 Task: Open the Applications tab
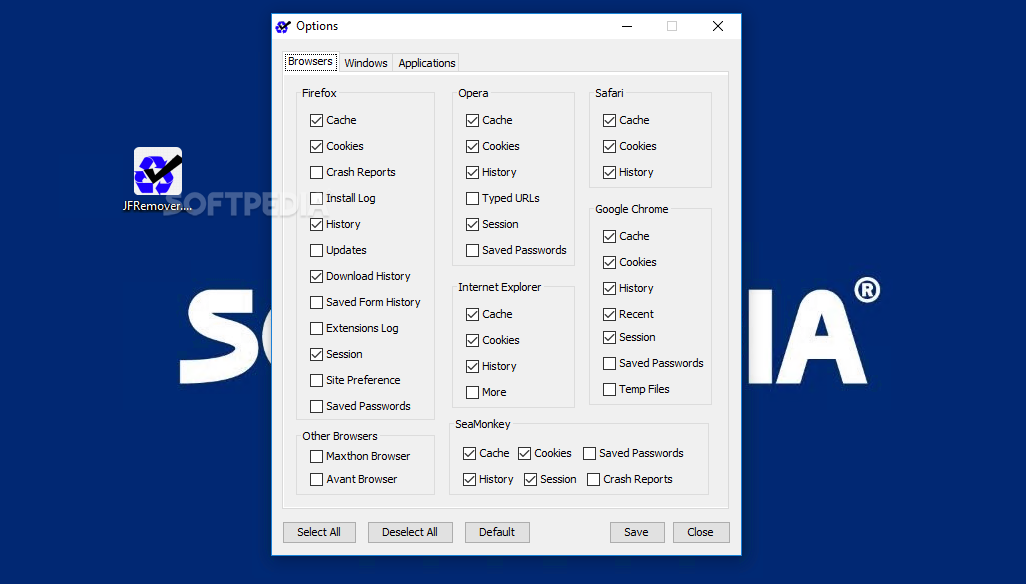(x=427, y=63)
